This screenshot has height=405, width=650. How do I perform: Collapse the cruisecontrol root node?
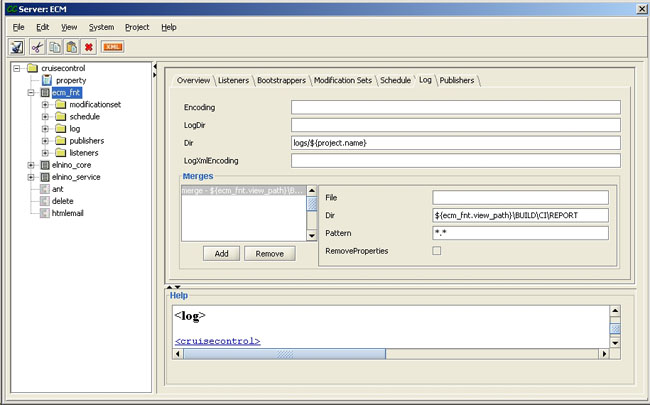click(x=17, y=68)
